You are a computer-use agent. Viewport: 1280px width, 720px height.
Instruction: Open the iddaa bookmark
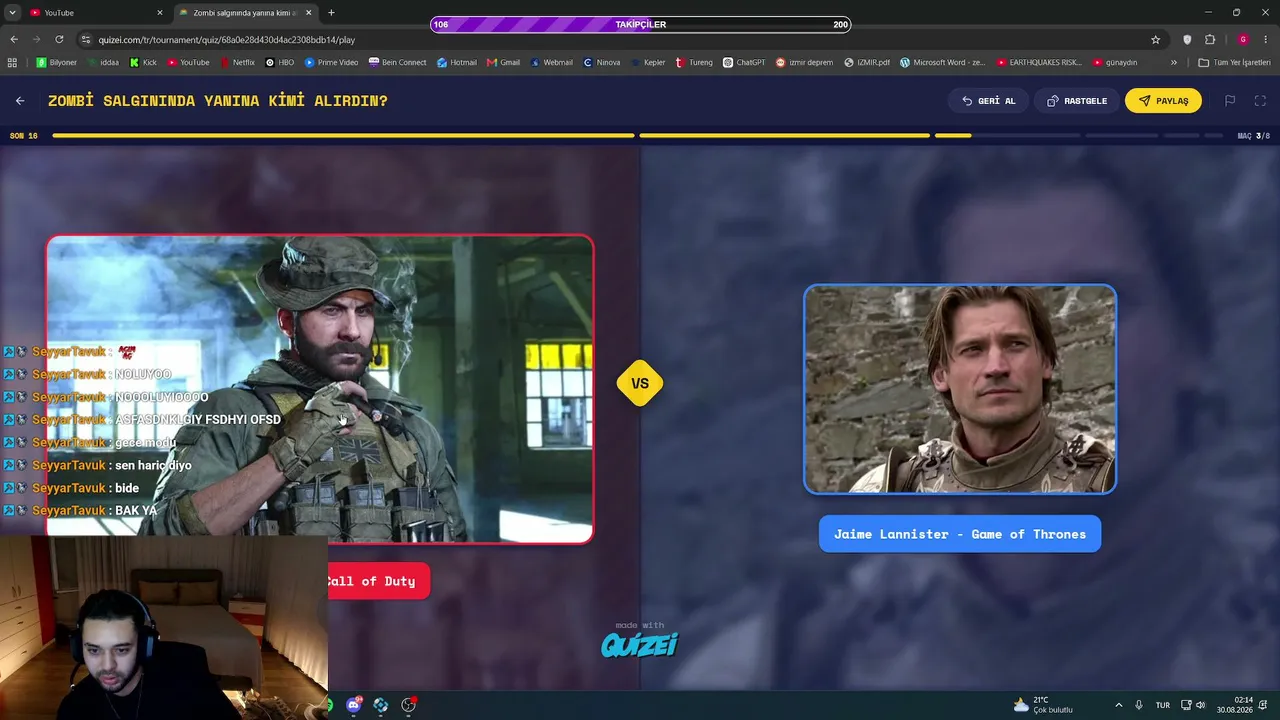coord(103,62)
